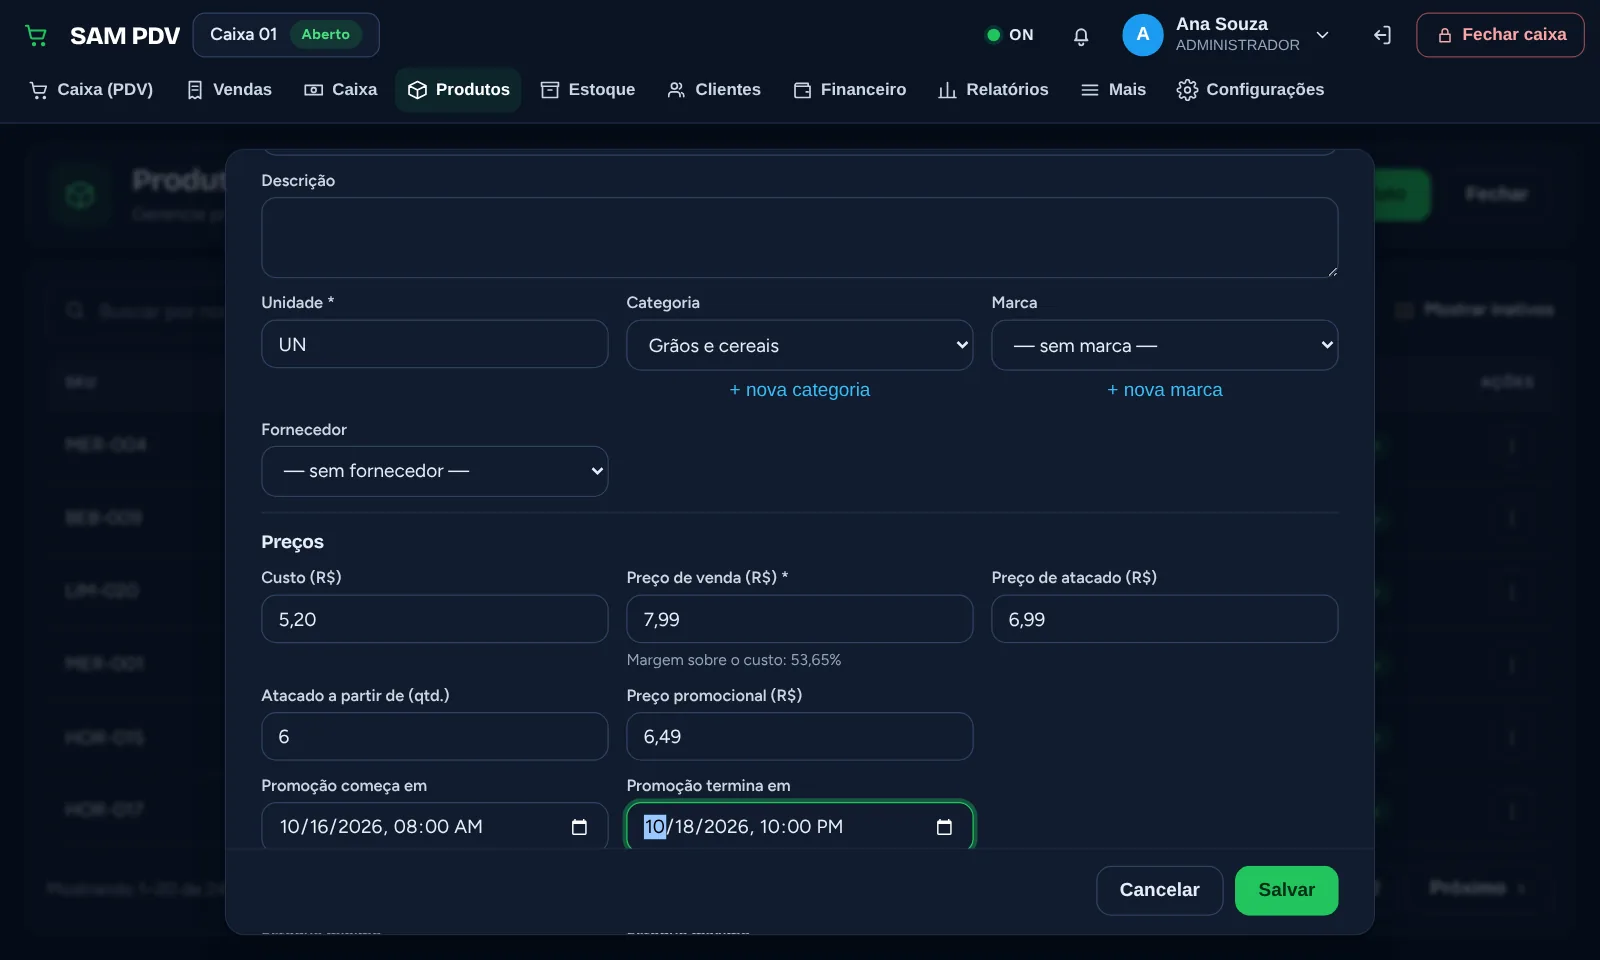Open the Financeiro section
The image size is (1600, 960).
850,90
